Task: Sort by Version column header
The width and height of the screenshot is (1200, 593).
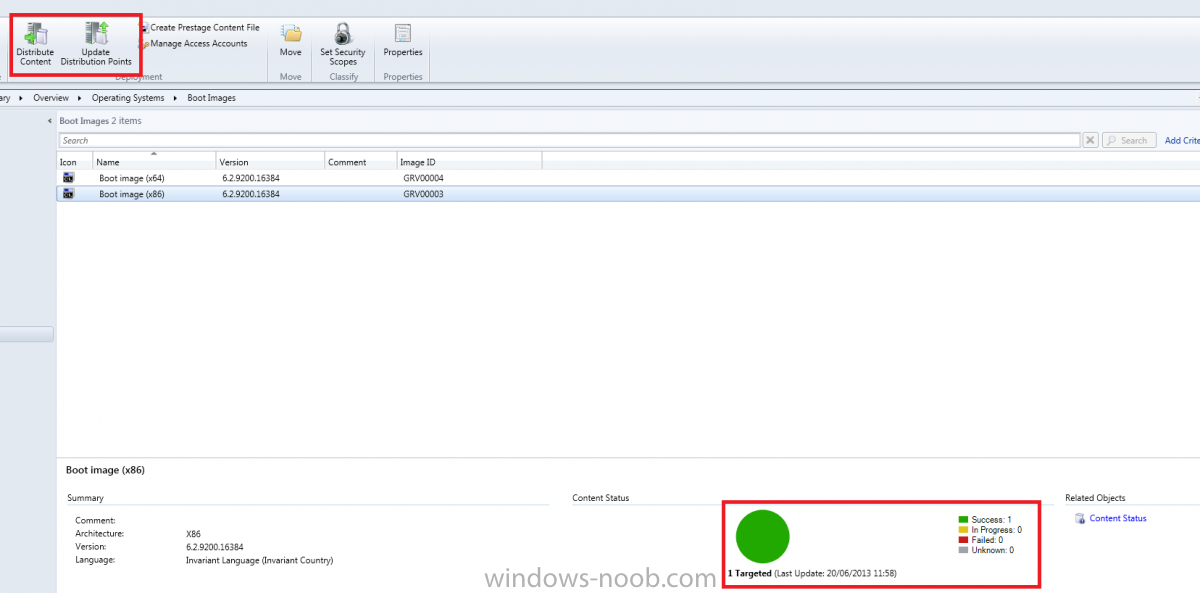Action: [x=270, y=162]
